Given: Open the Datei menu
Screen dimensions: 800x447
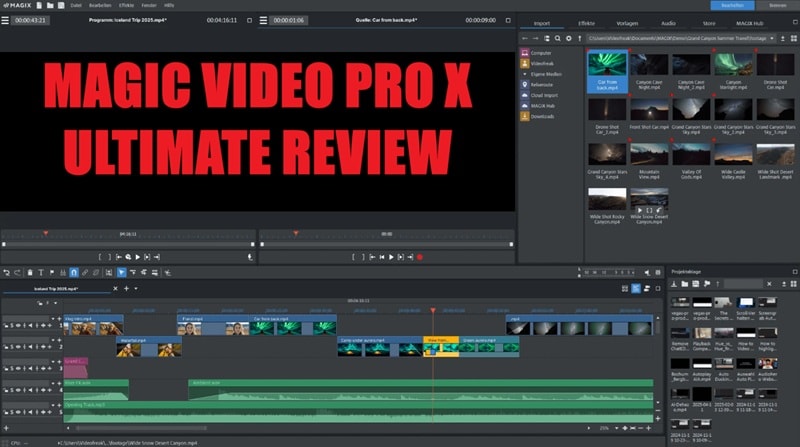Looking at the screenshot, I should pos(76,6).
